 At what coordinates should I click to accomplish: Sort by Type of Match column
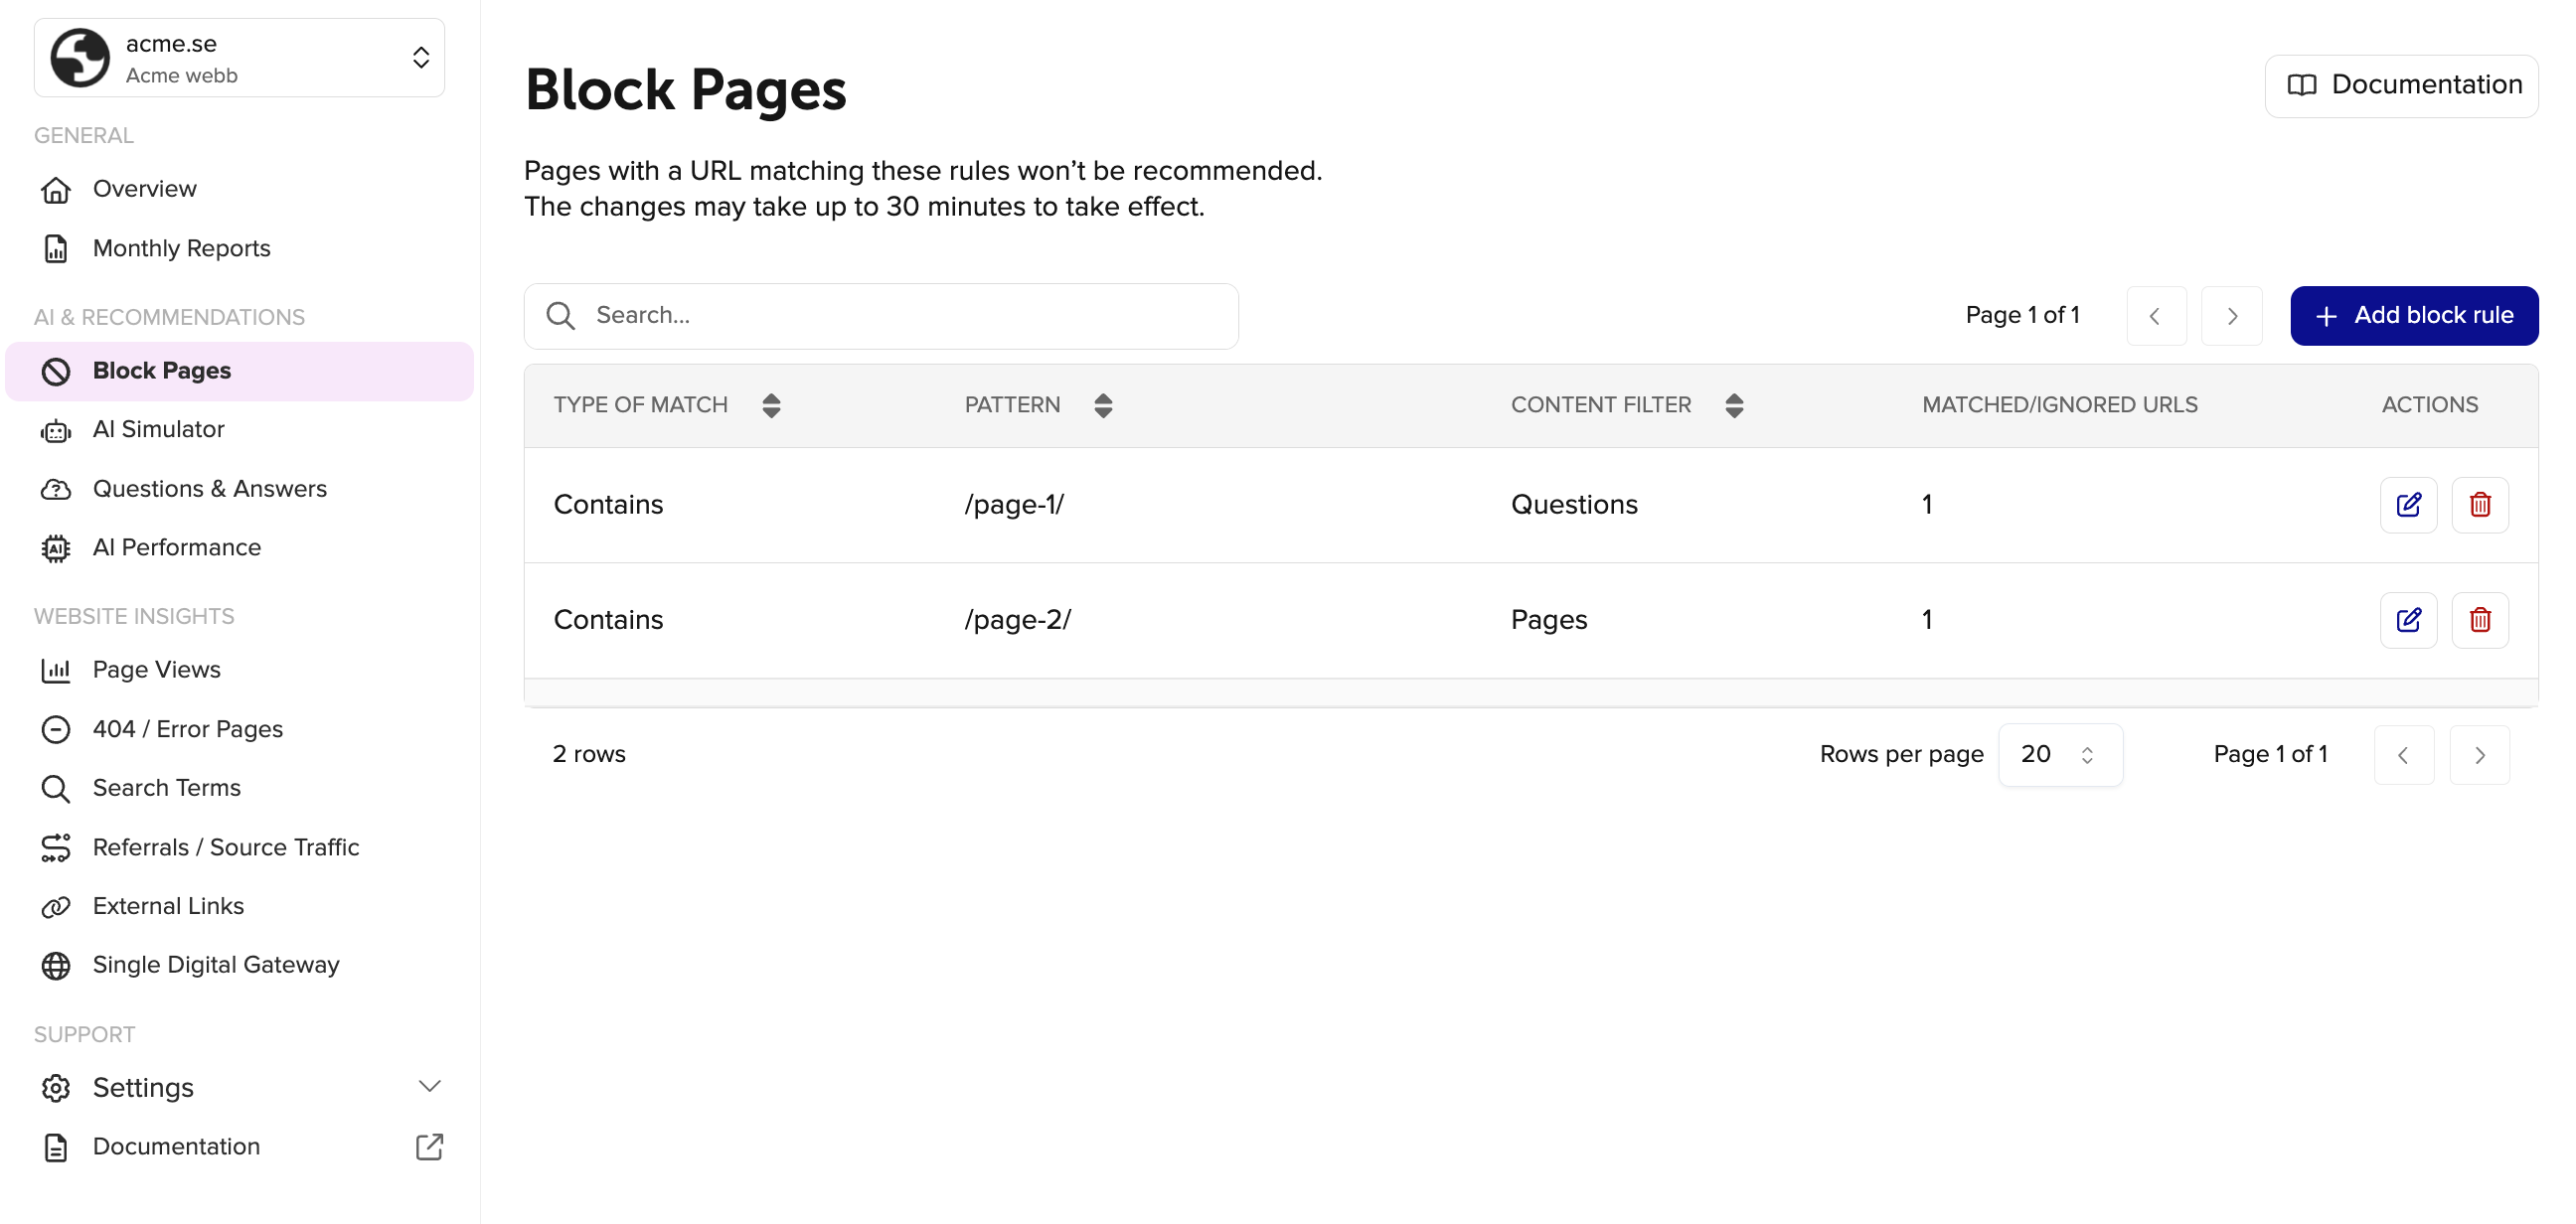tap(770, 405)
